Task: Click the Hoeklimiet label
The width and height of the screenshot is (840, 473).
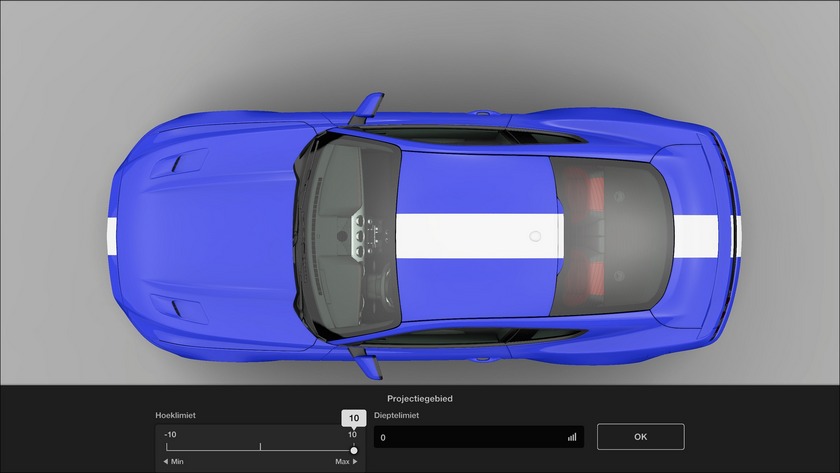Action: pyautogui.click(x=177, y=414)
